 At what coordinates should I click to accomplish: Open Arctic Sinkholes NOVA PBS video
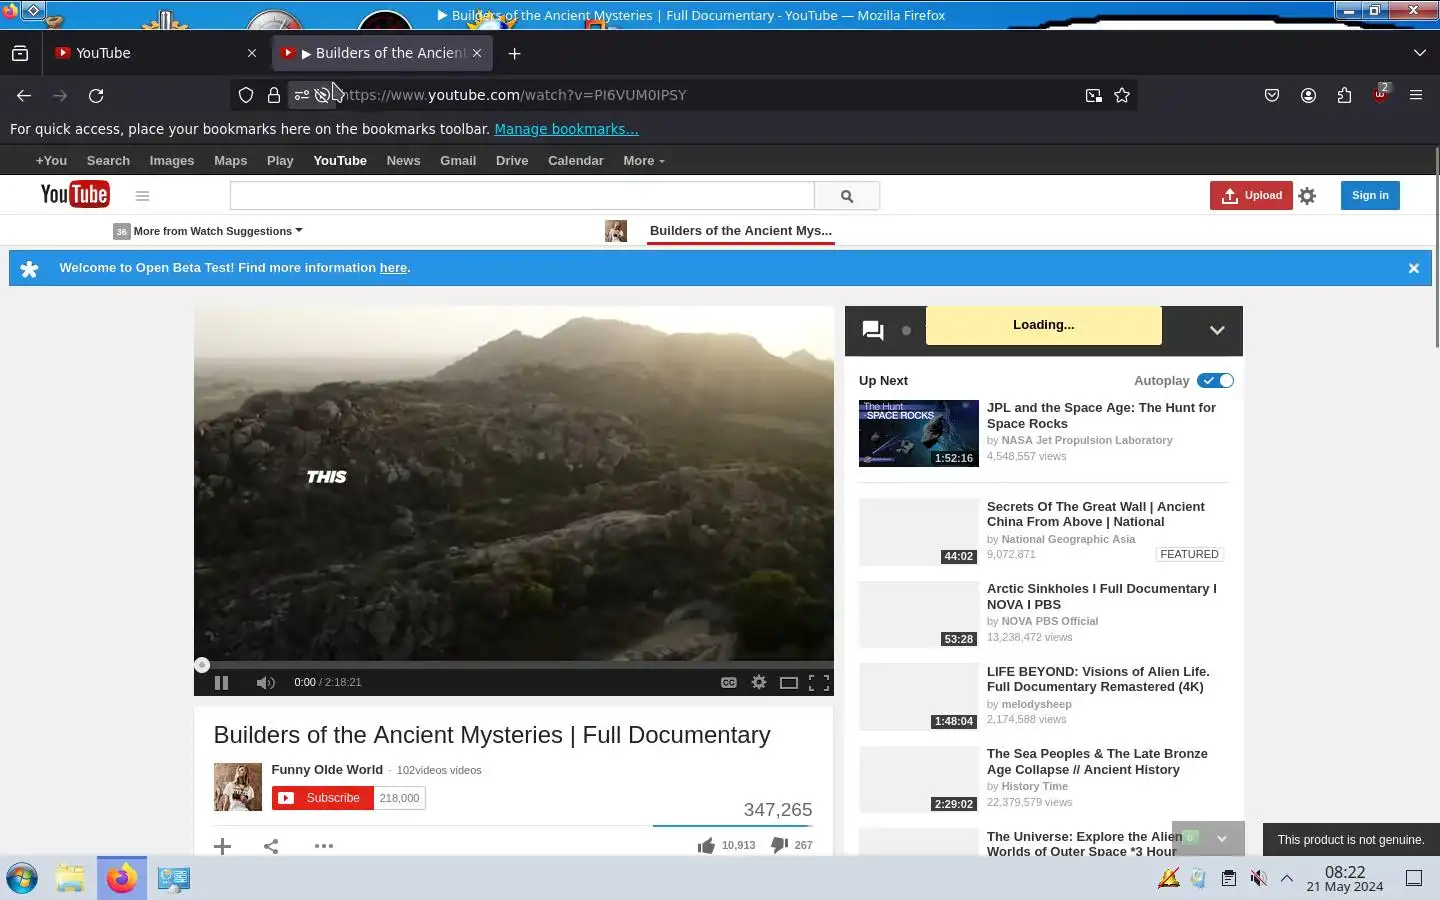click(1101, 597)
